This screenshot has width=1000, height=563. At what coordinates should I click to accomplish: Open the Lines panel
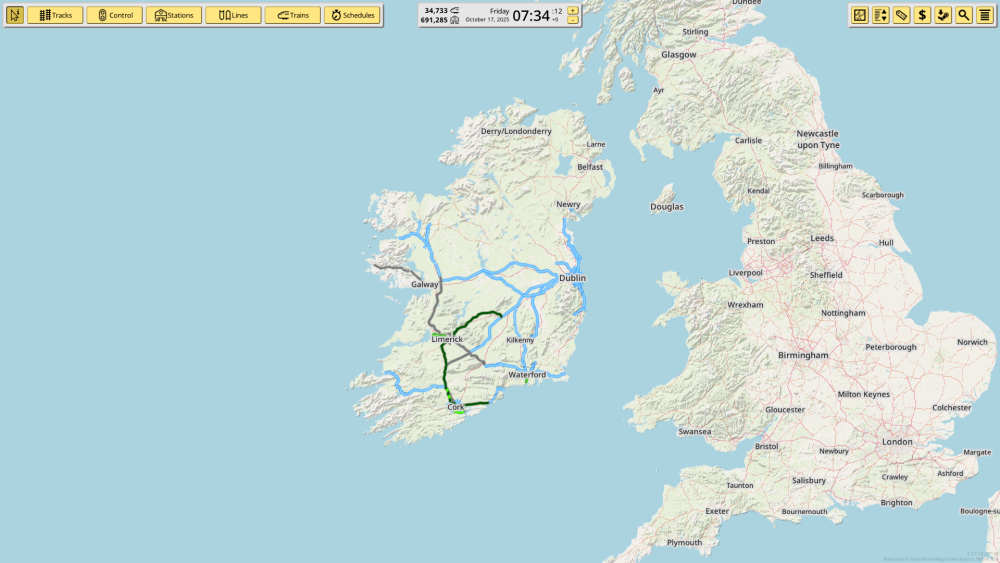pyautogui.click(x=233, y=15)
